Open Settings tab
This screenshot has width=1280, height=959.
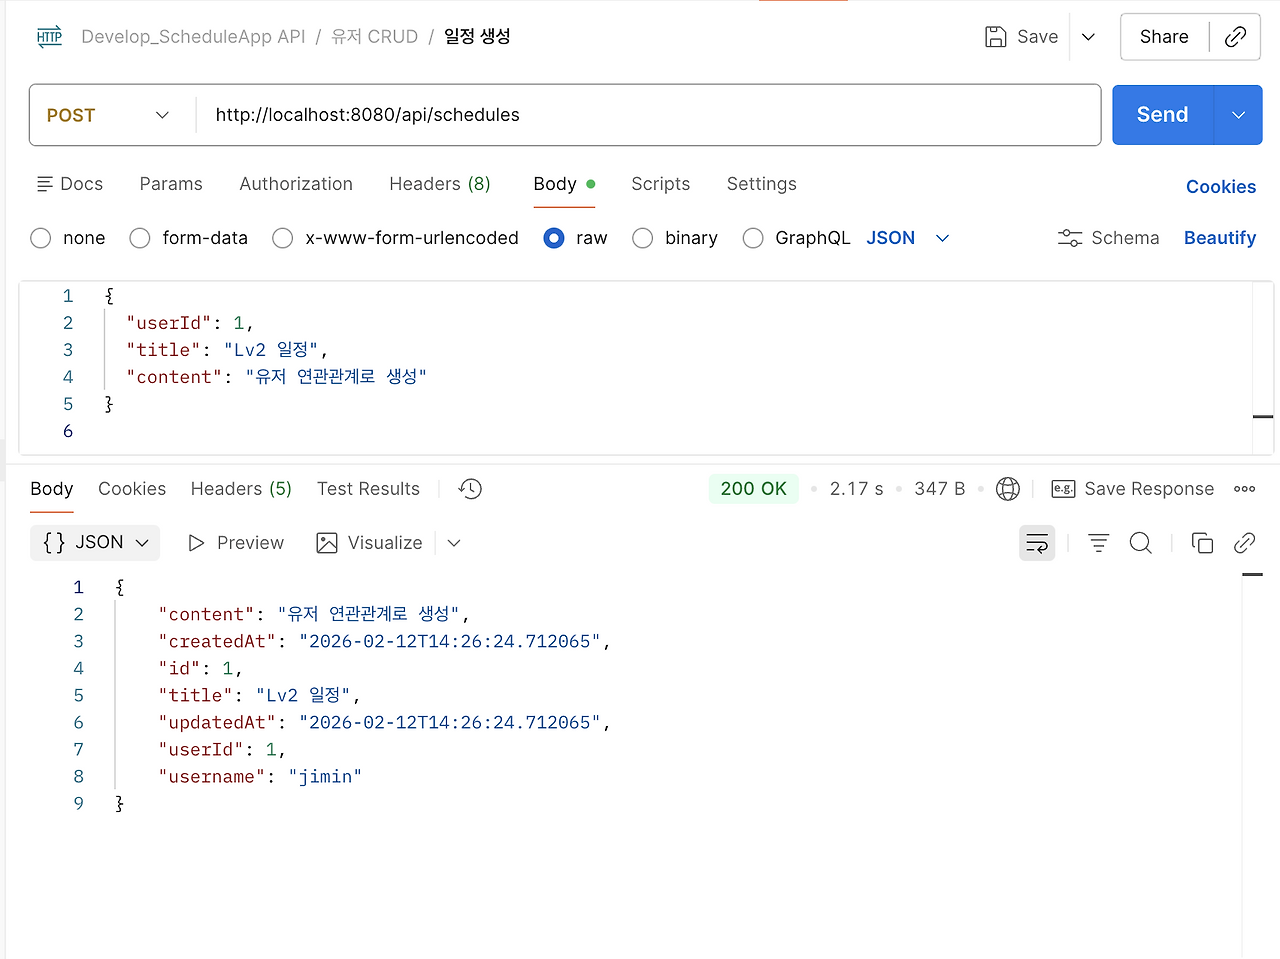762,184
